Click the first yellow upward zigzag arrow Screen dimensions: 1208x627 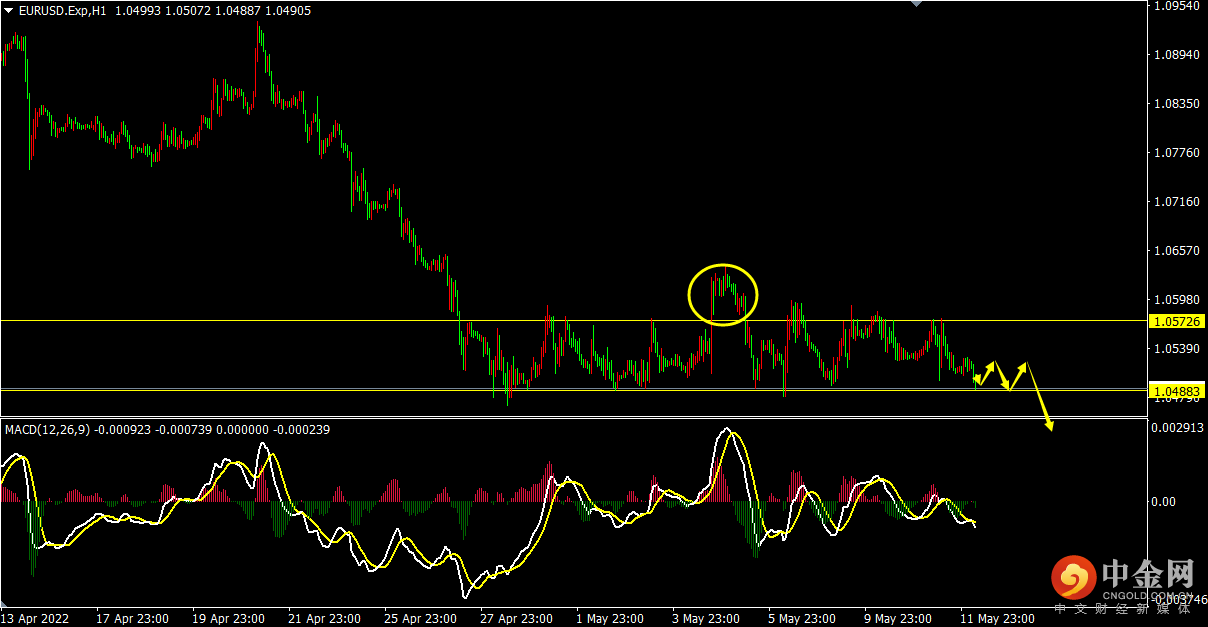click(985, 372)
